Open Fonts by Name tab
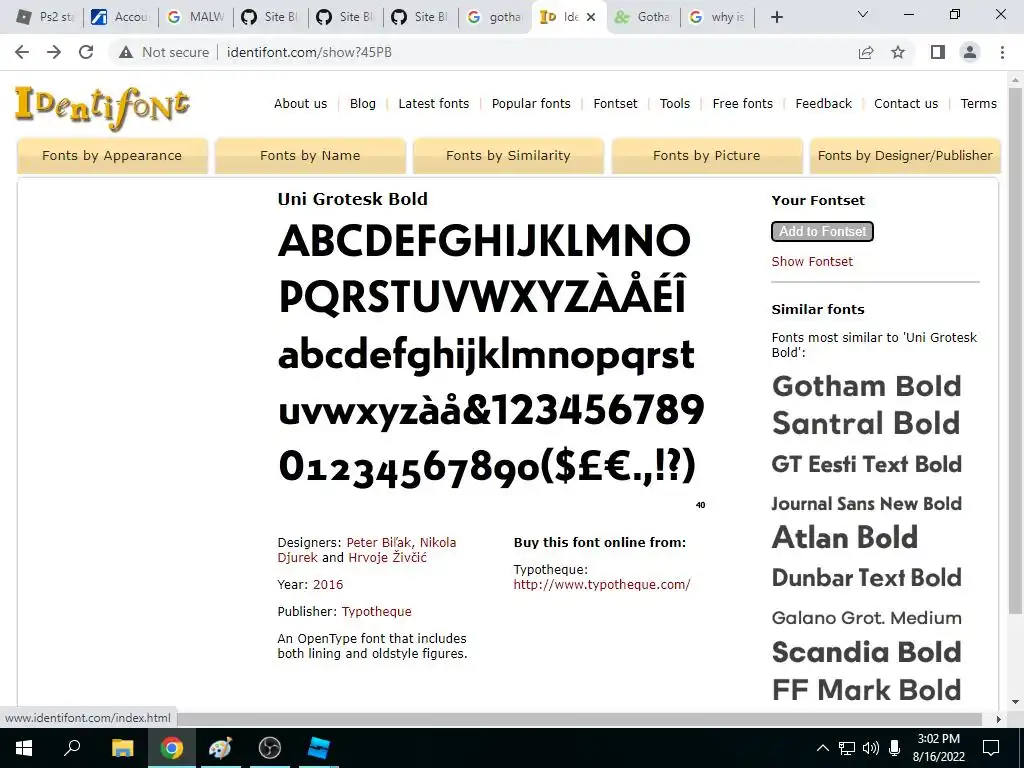Image resolution: width=1024 pixels, height=768 pixels. [310, 155]
